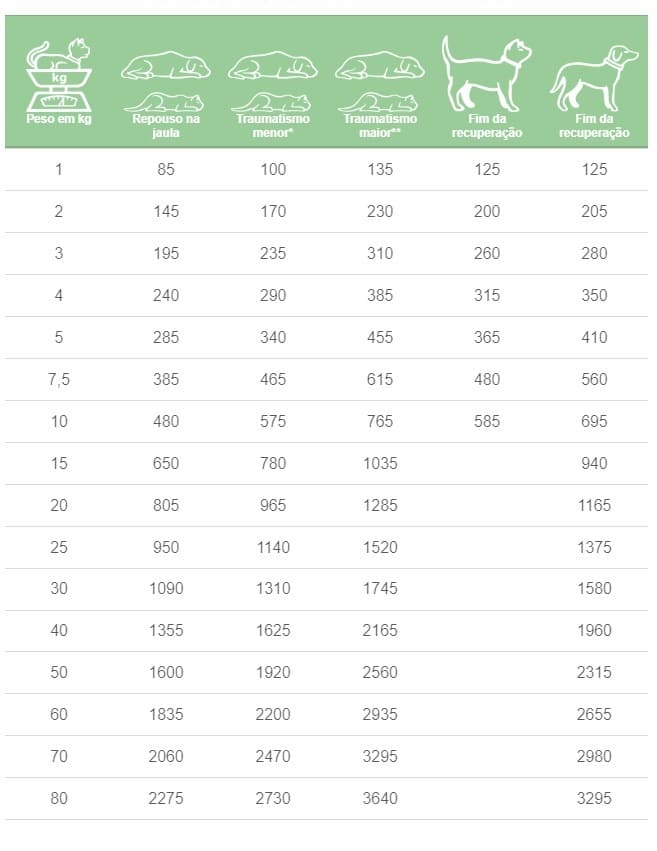This screenshot has width=657, height=851.
Task: Click value 965 in the 20 kg row
Action: point(272,505)
